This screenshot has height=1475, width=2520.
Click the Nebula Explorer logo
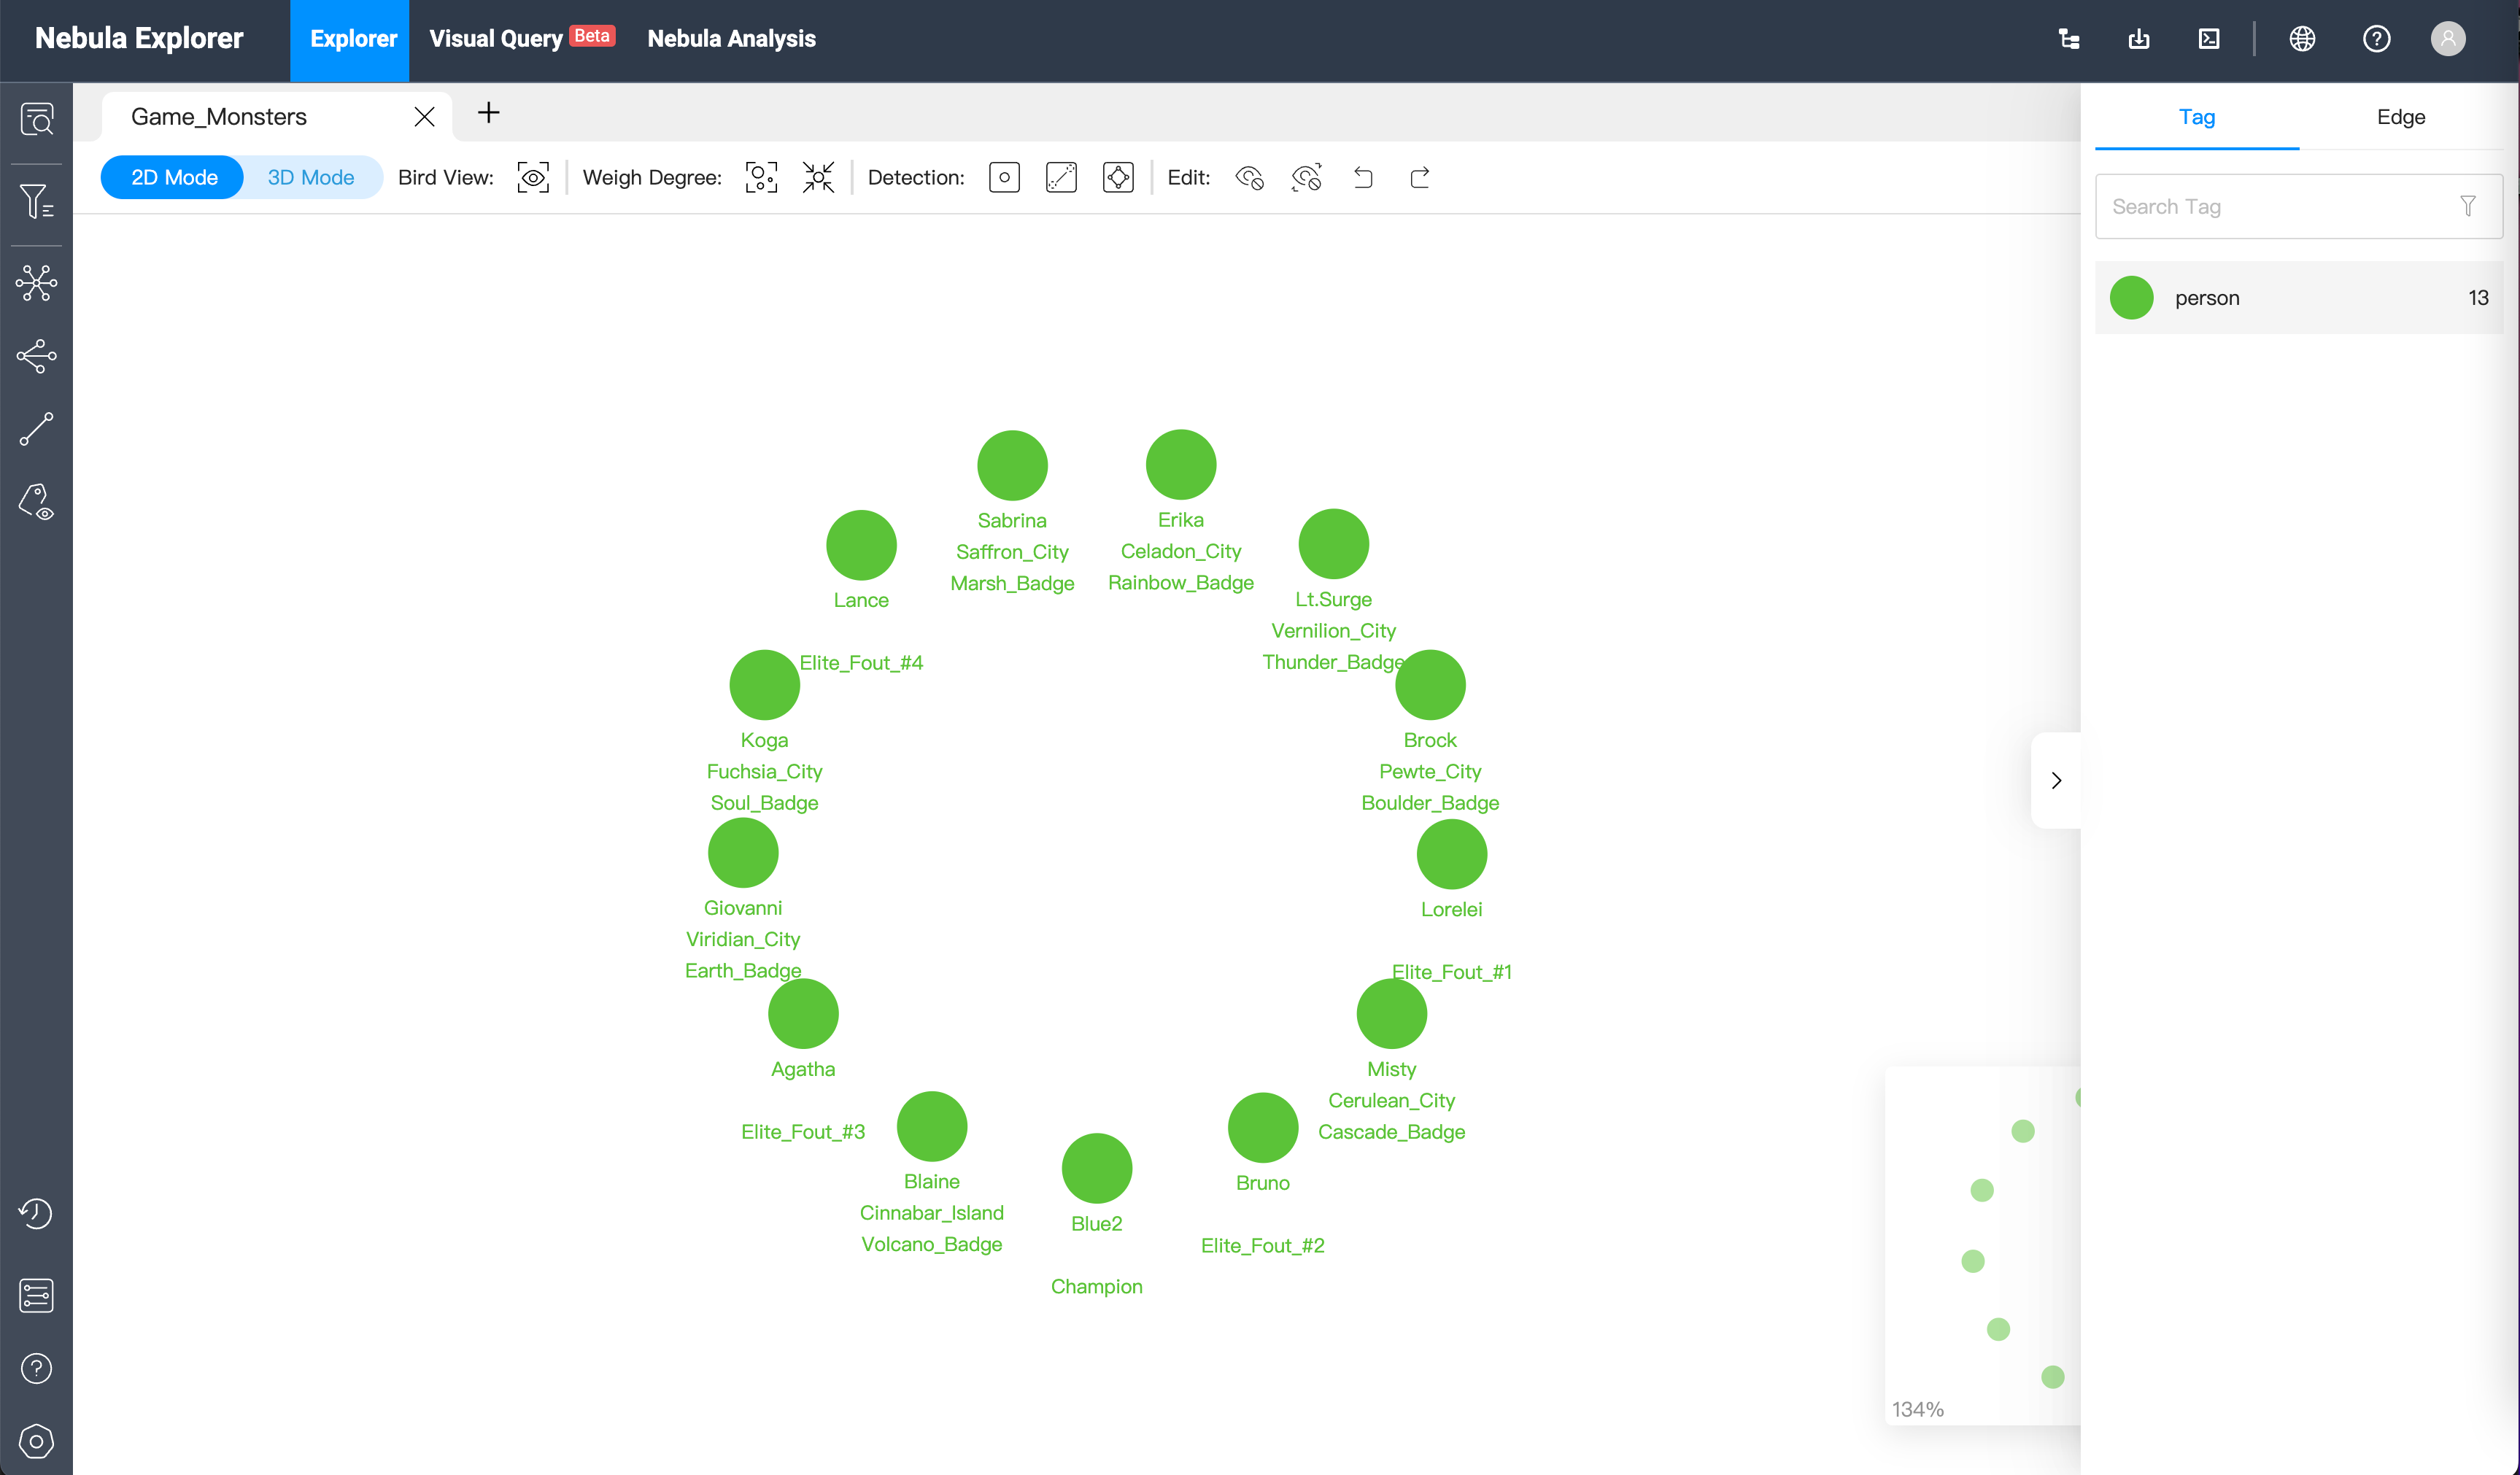click(139, 38)
